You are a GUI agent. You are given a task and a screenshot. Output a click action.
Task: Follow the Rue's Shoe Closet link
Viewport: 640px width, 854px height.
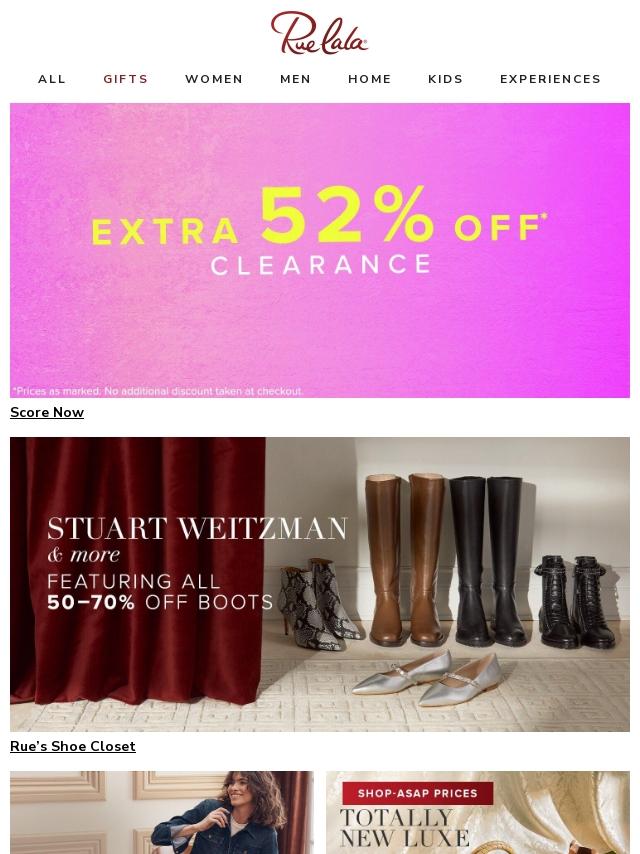(x=72, y=746)
